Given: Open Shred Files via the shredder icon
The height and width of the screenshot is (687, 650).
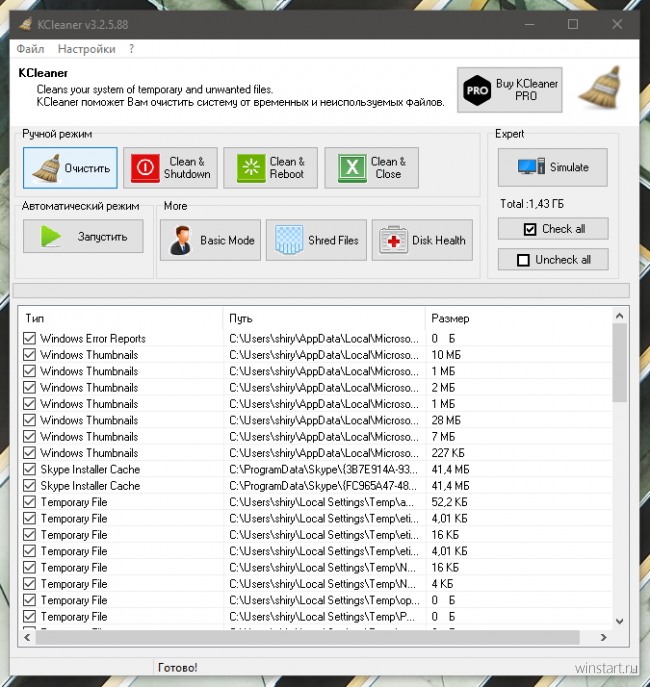Looking at the screenshot, I should click(x=289, y=240).
